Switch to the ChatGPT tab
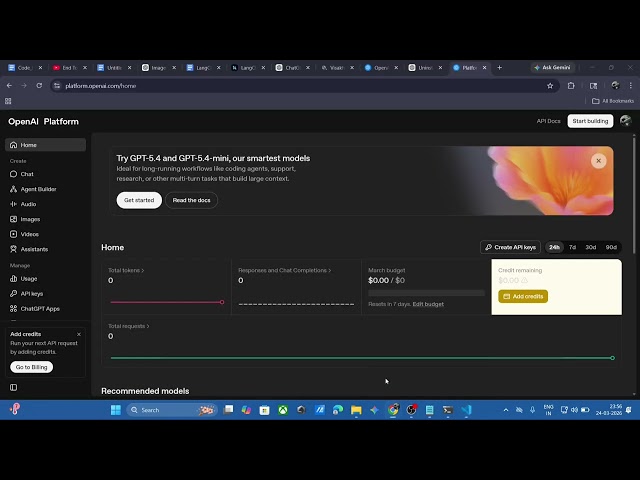The height and width of the screenshot is (480, 640). point(291,68)
